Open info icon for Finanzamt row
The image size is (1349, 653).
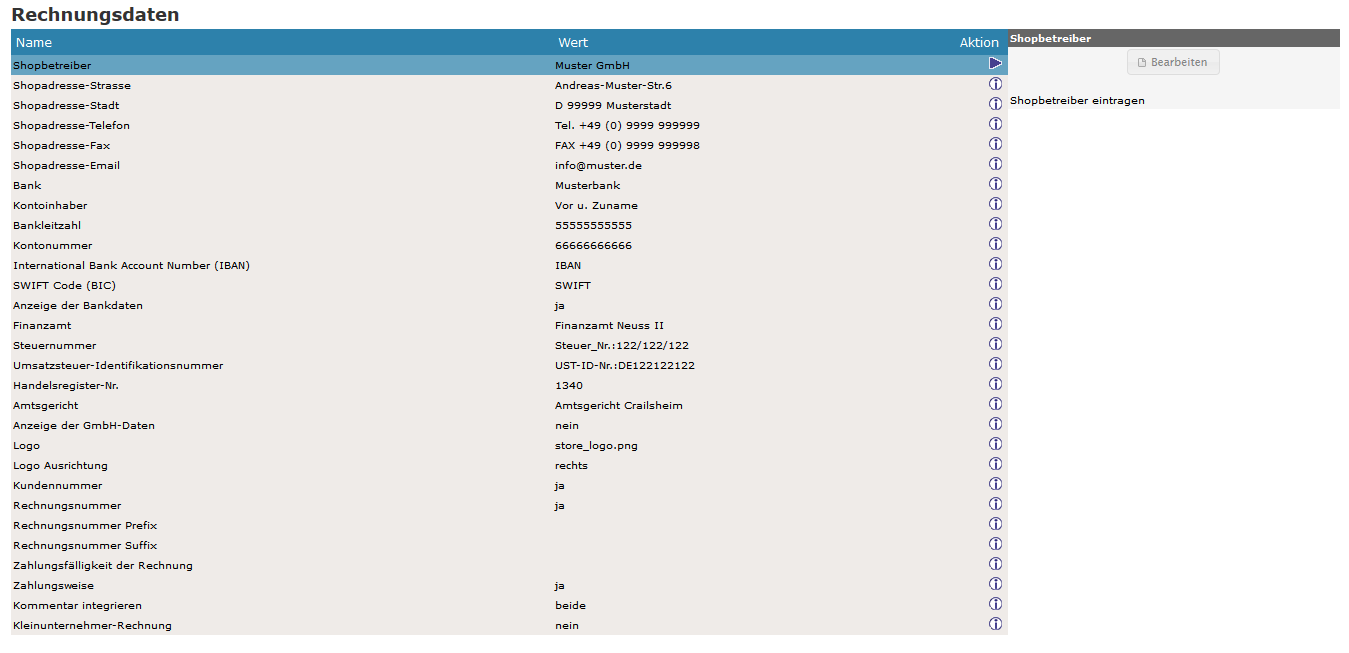pos(995,324)
